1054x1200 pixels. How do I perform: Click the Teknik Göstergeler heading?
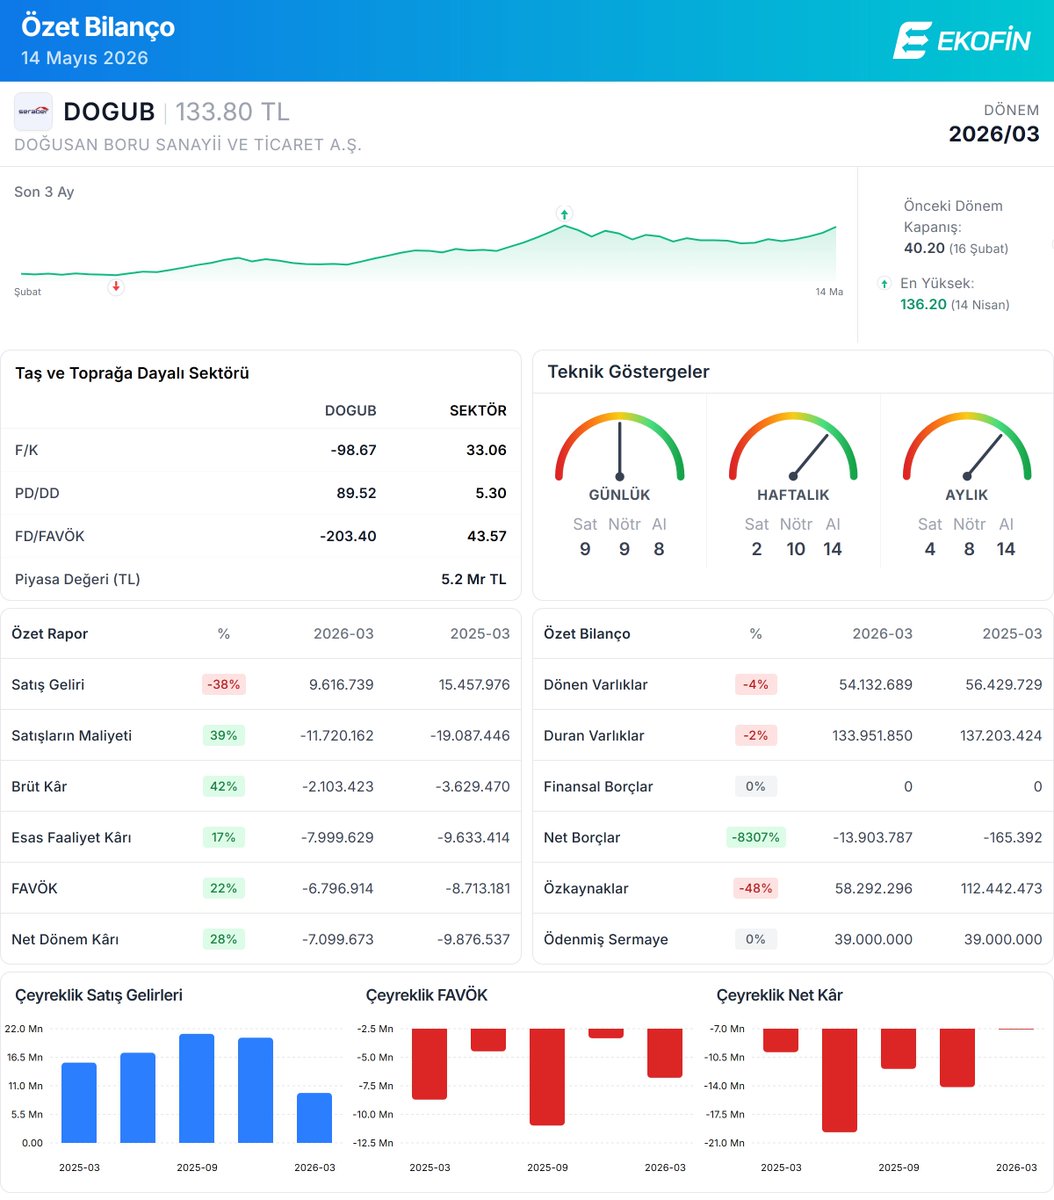click(628, 372)
